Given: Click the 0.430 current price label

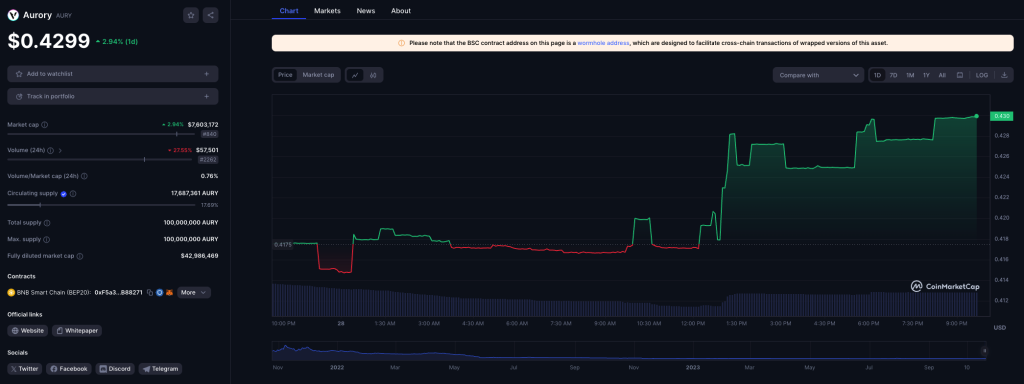Looking at the screenshot, I should 1001,116.
